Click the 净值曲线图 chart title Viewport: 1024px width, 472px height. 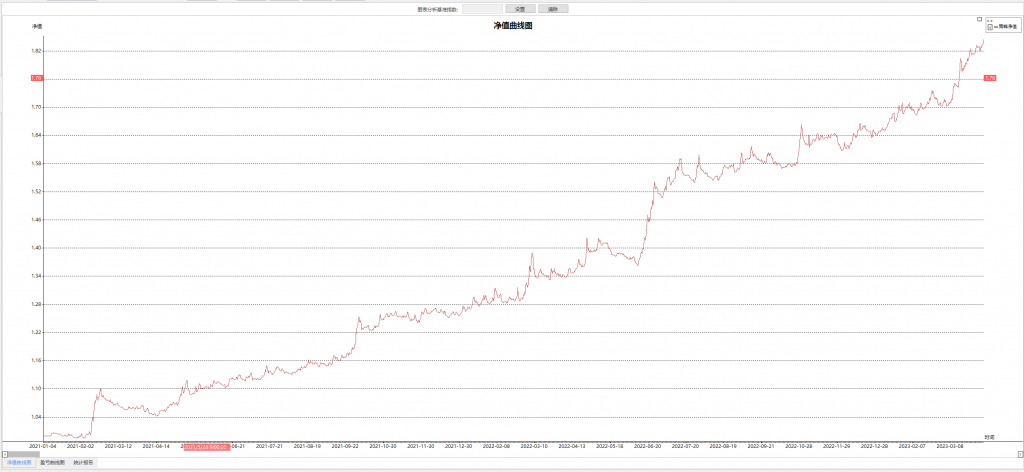(x=512, y=26)
